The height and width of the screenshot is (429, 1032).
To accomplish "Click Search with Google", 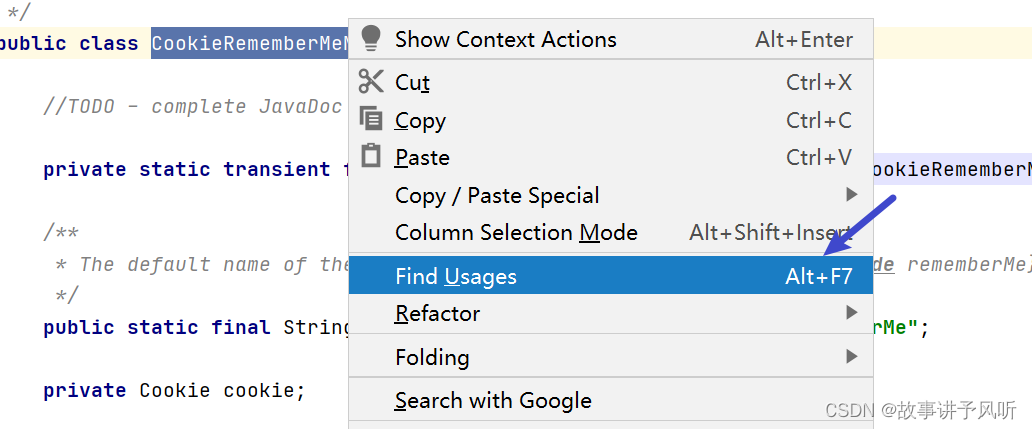I will click(493, 401).
